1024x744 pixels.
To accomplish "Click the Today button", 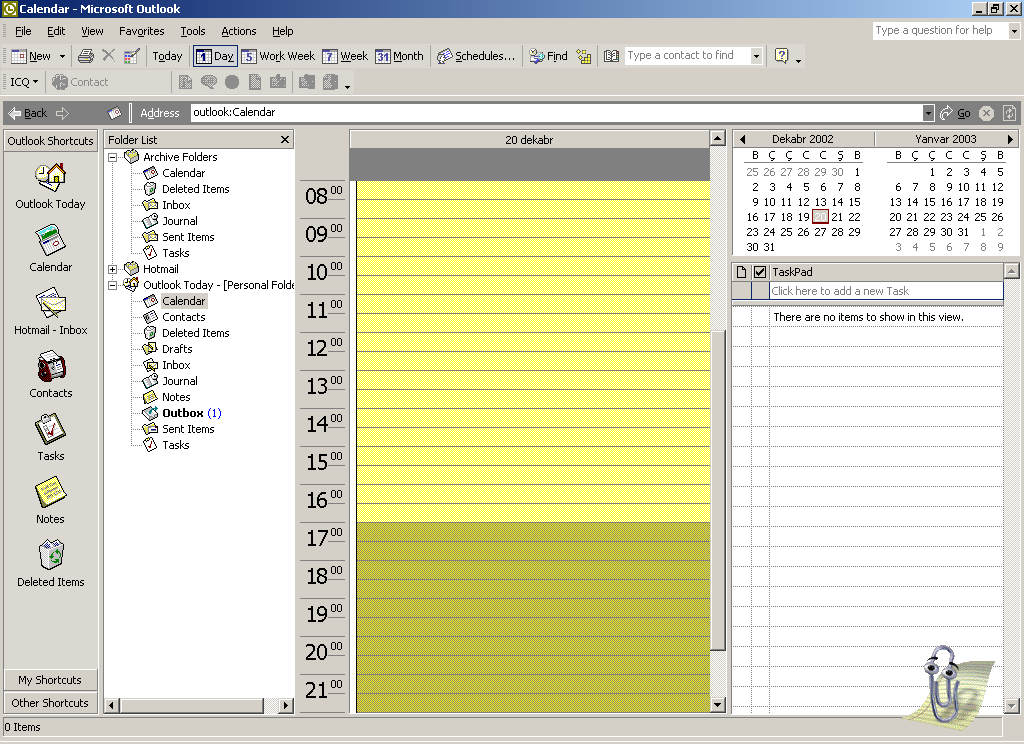I will coord(167,56).
